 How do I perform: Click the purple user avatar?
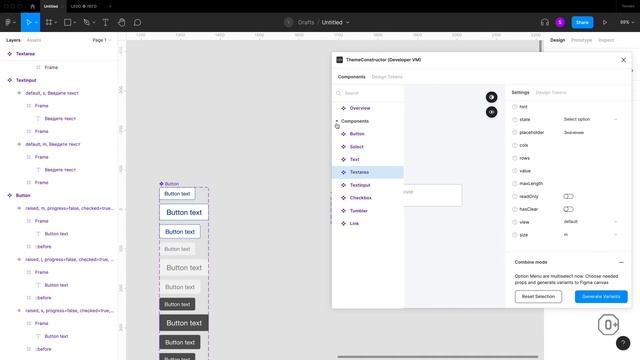pos(560,22)
